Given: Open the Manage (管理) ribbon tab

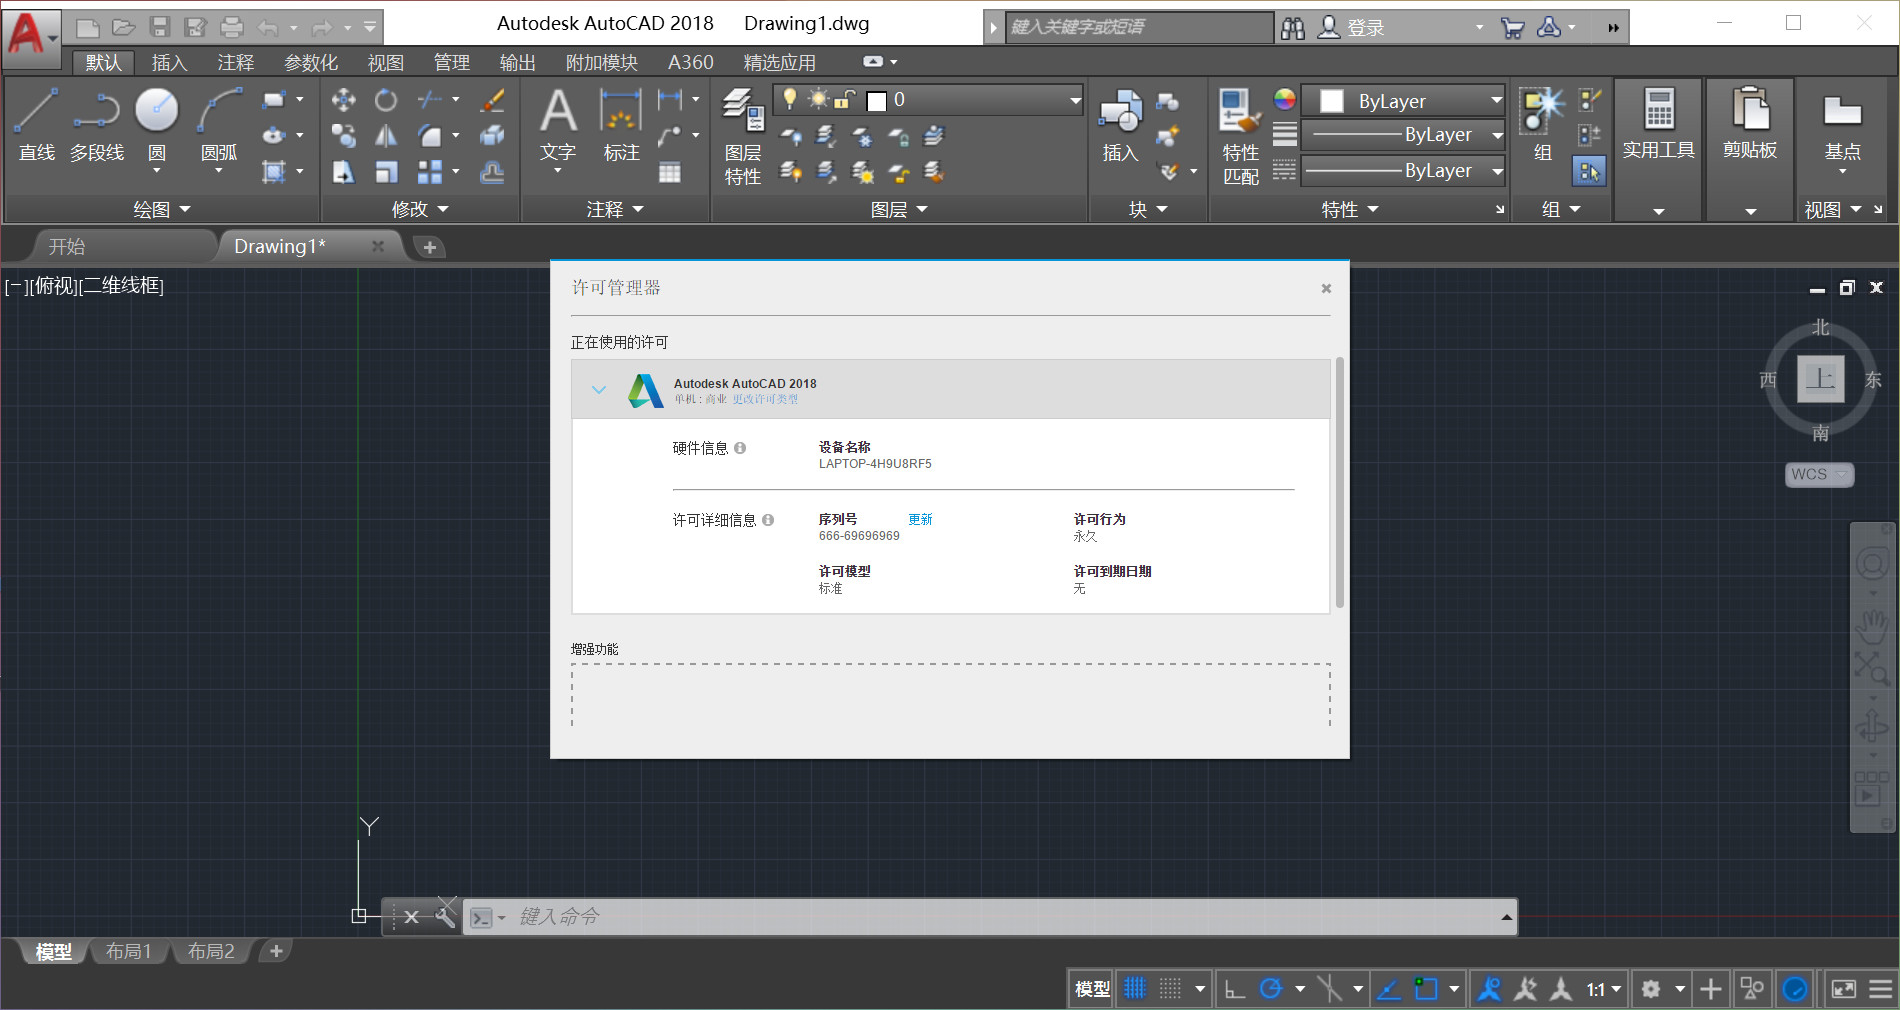Looking at the screenshot, I should coord(451,63).
